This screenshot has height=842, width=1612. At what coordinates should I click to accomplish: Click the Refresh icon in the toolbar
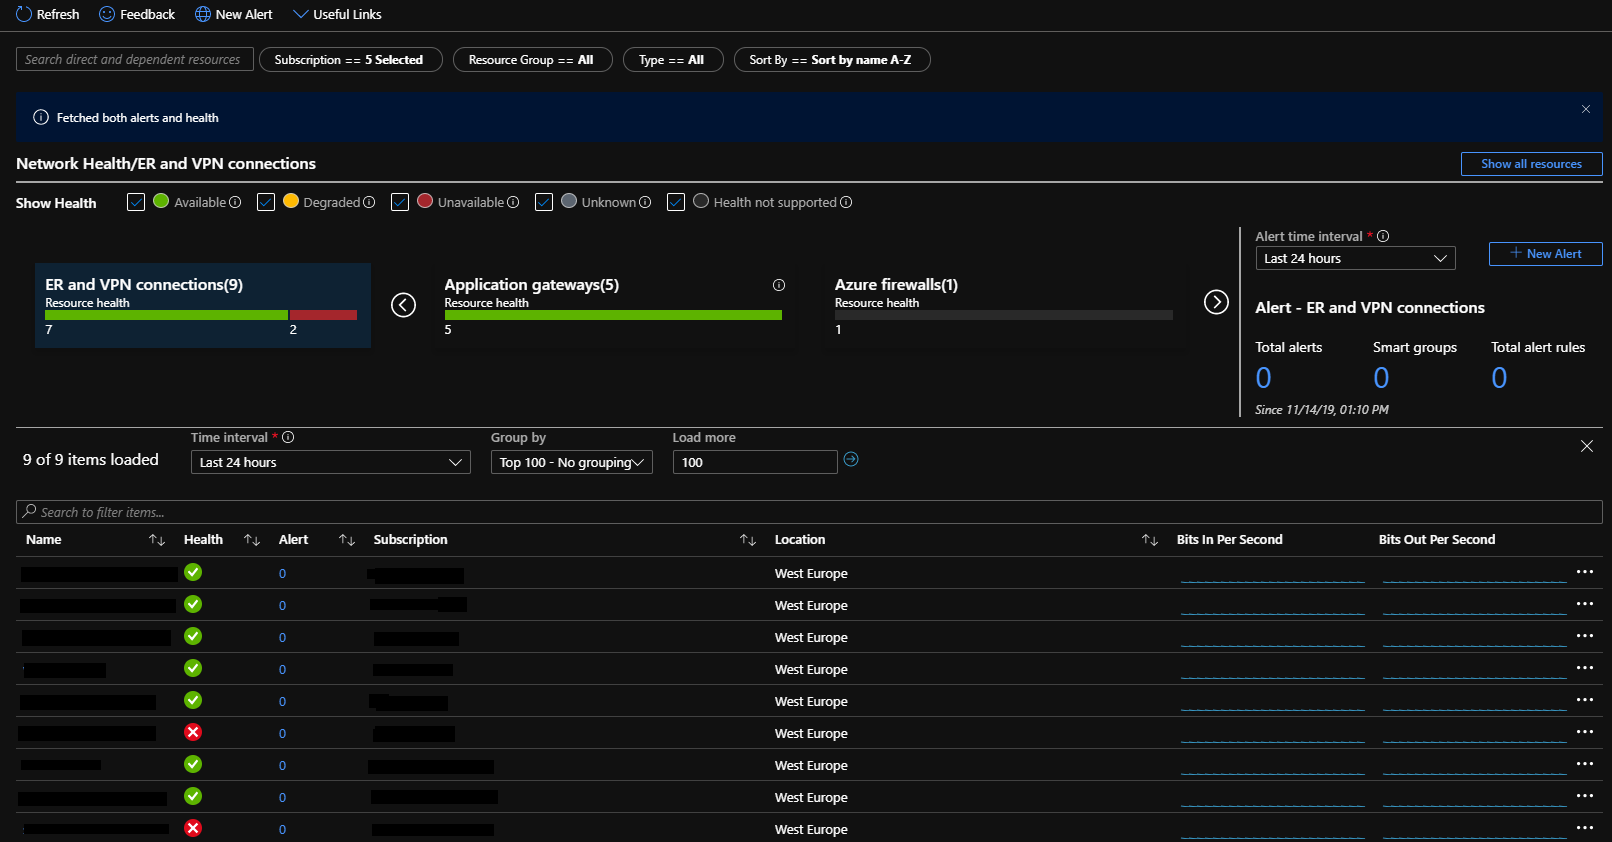pos(24,14)
